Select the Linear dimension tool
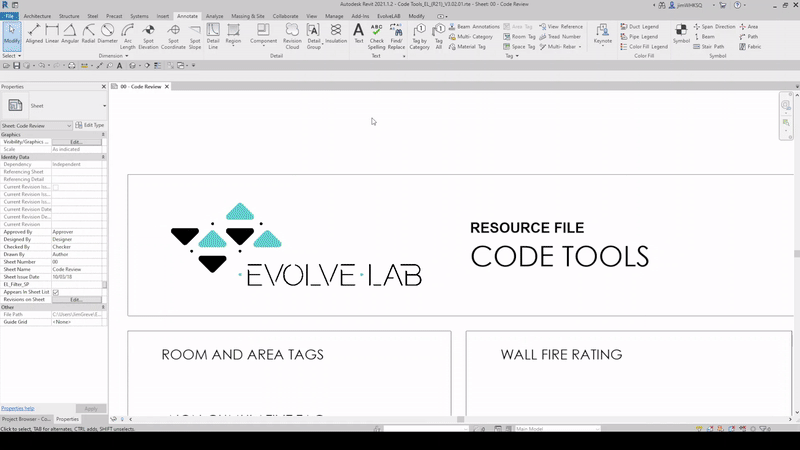 [52, 34]
